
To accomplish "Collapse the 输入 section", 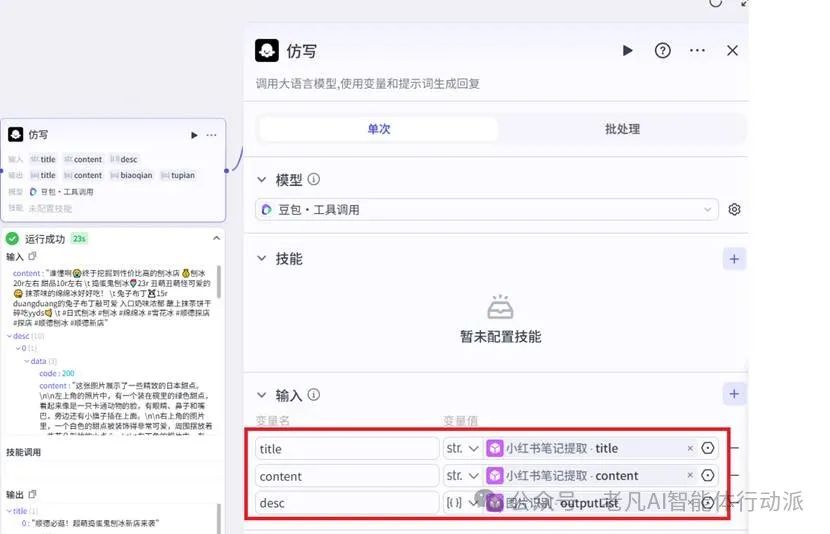I will (261, 395).
